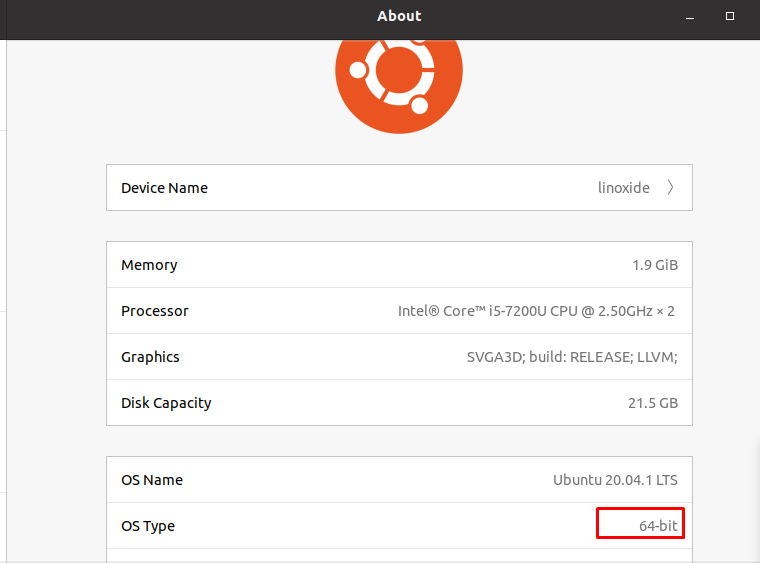
Task: Click the 21.5 GB disk capacity value
Action: [x=653, y=403]
